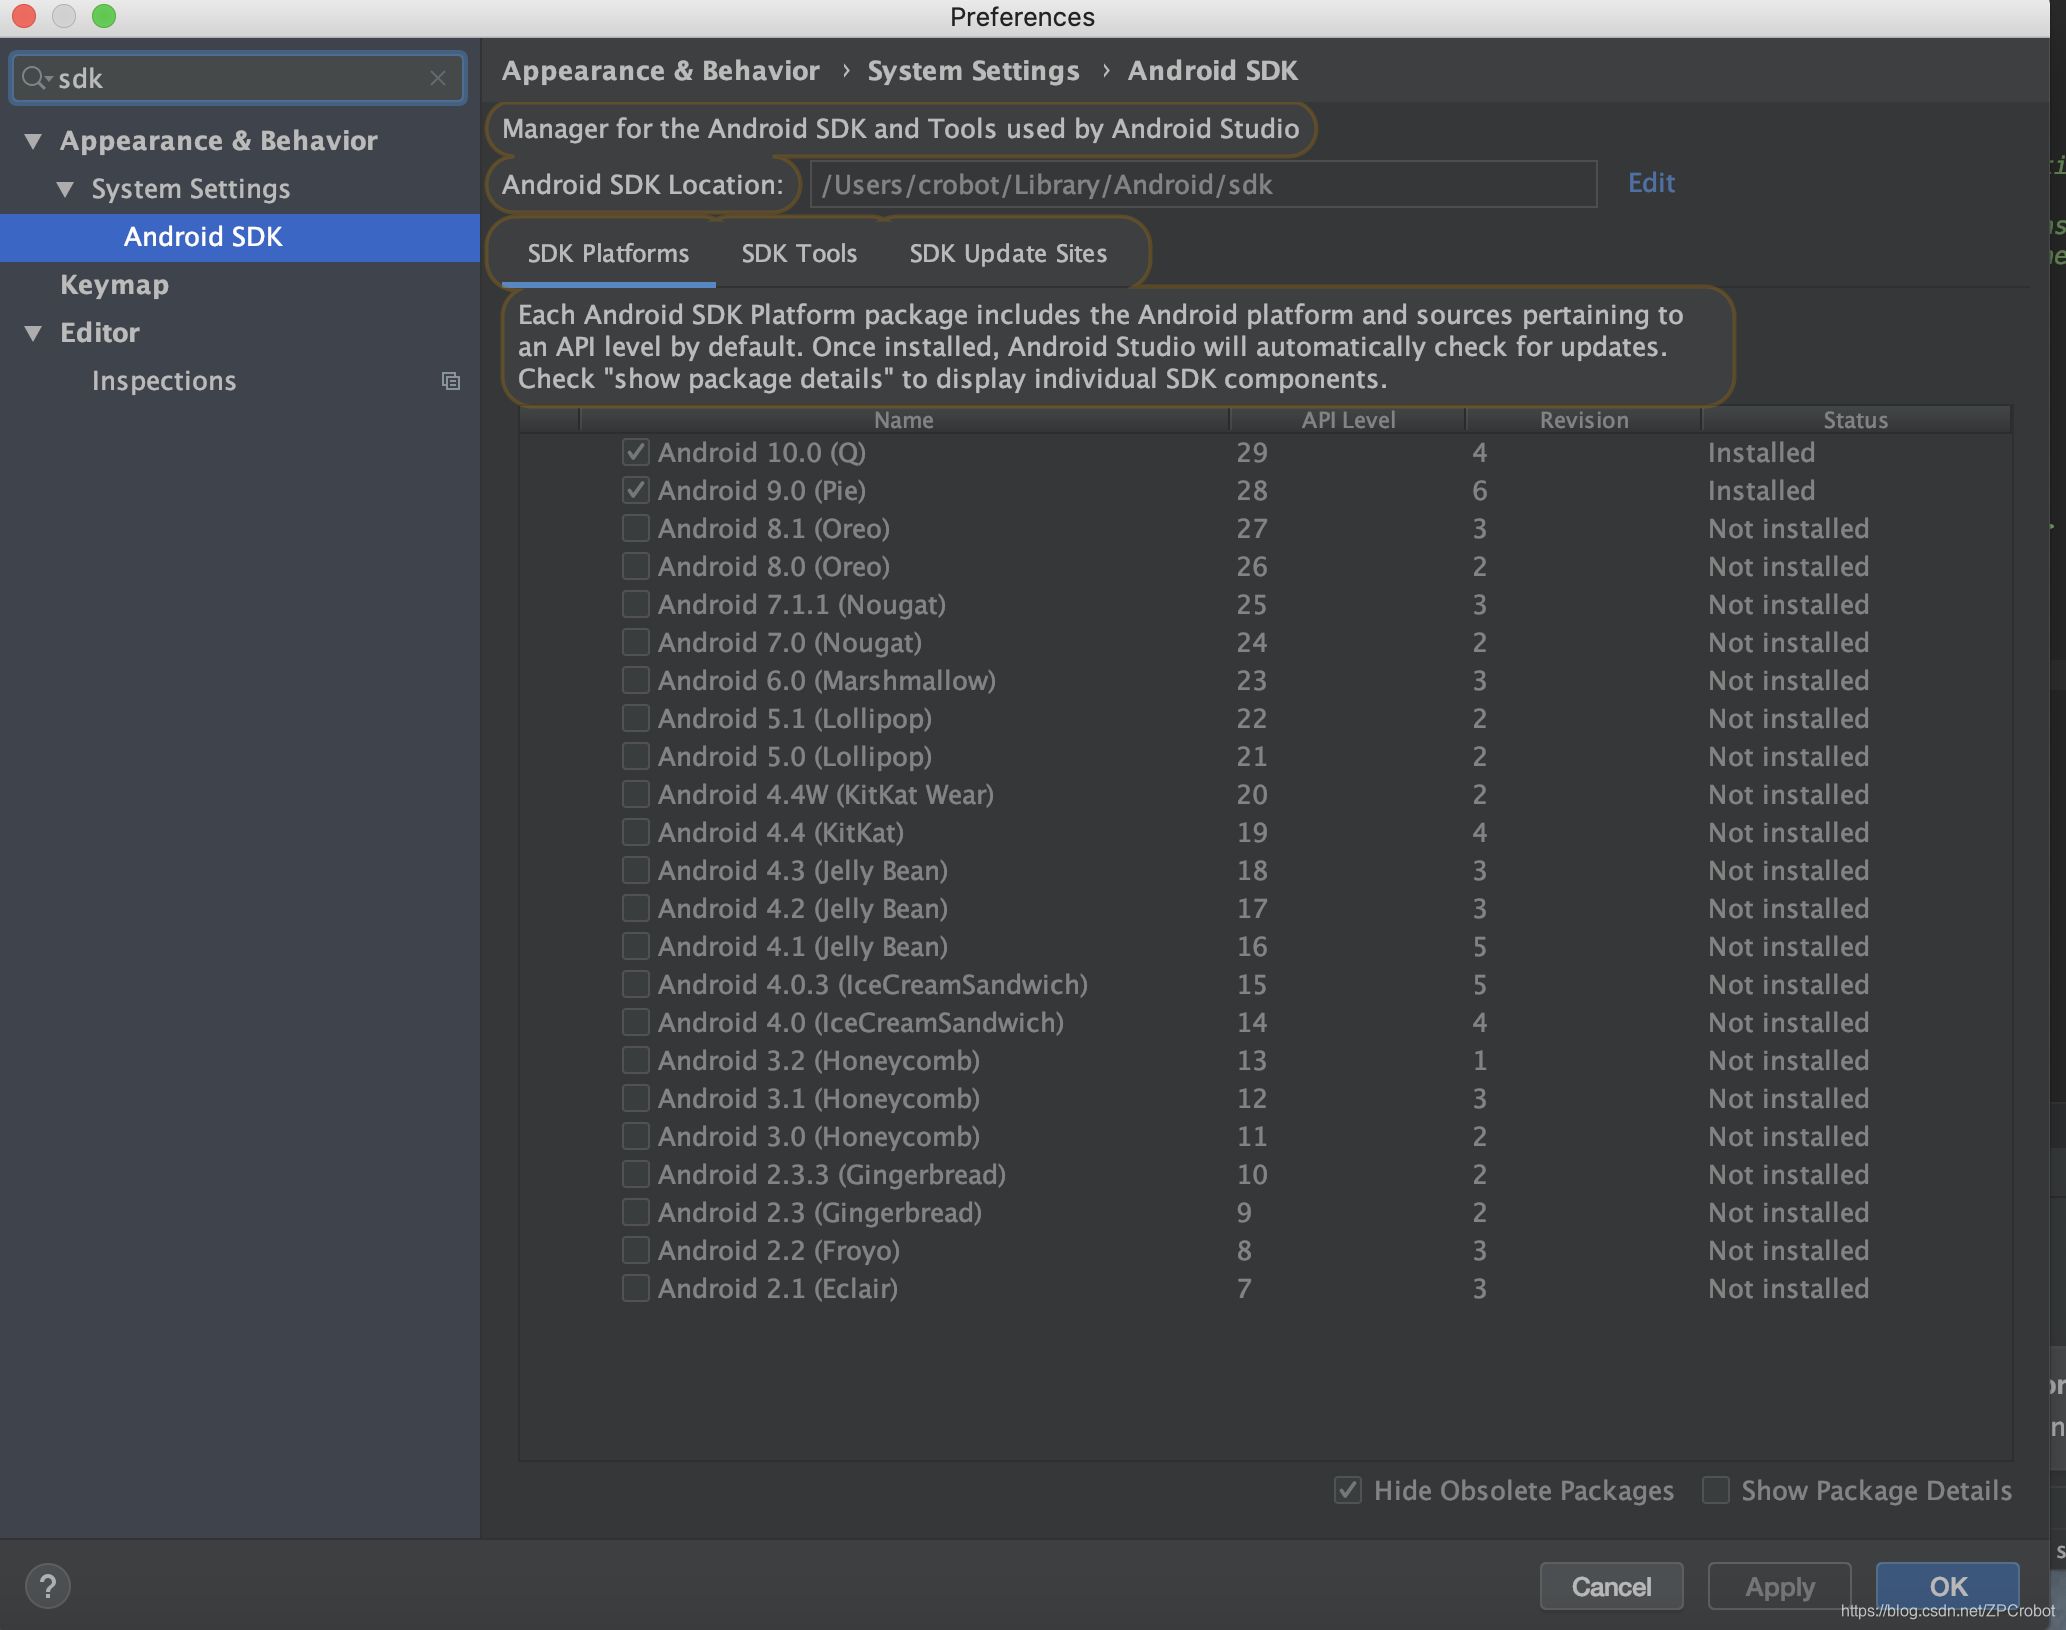Click the help question mark button
This screenshot has width=2066, height=1630.
pos(47,1586)
